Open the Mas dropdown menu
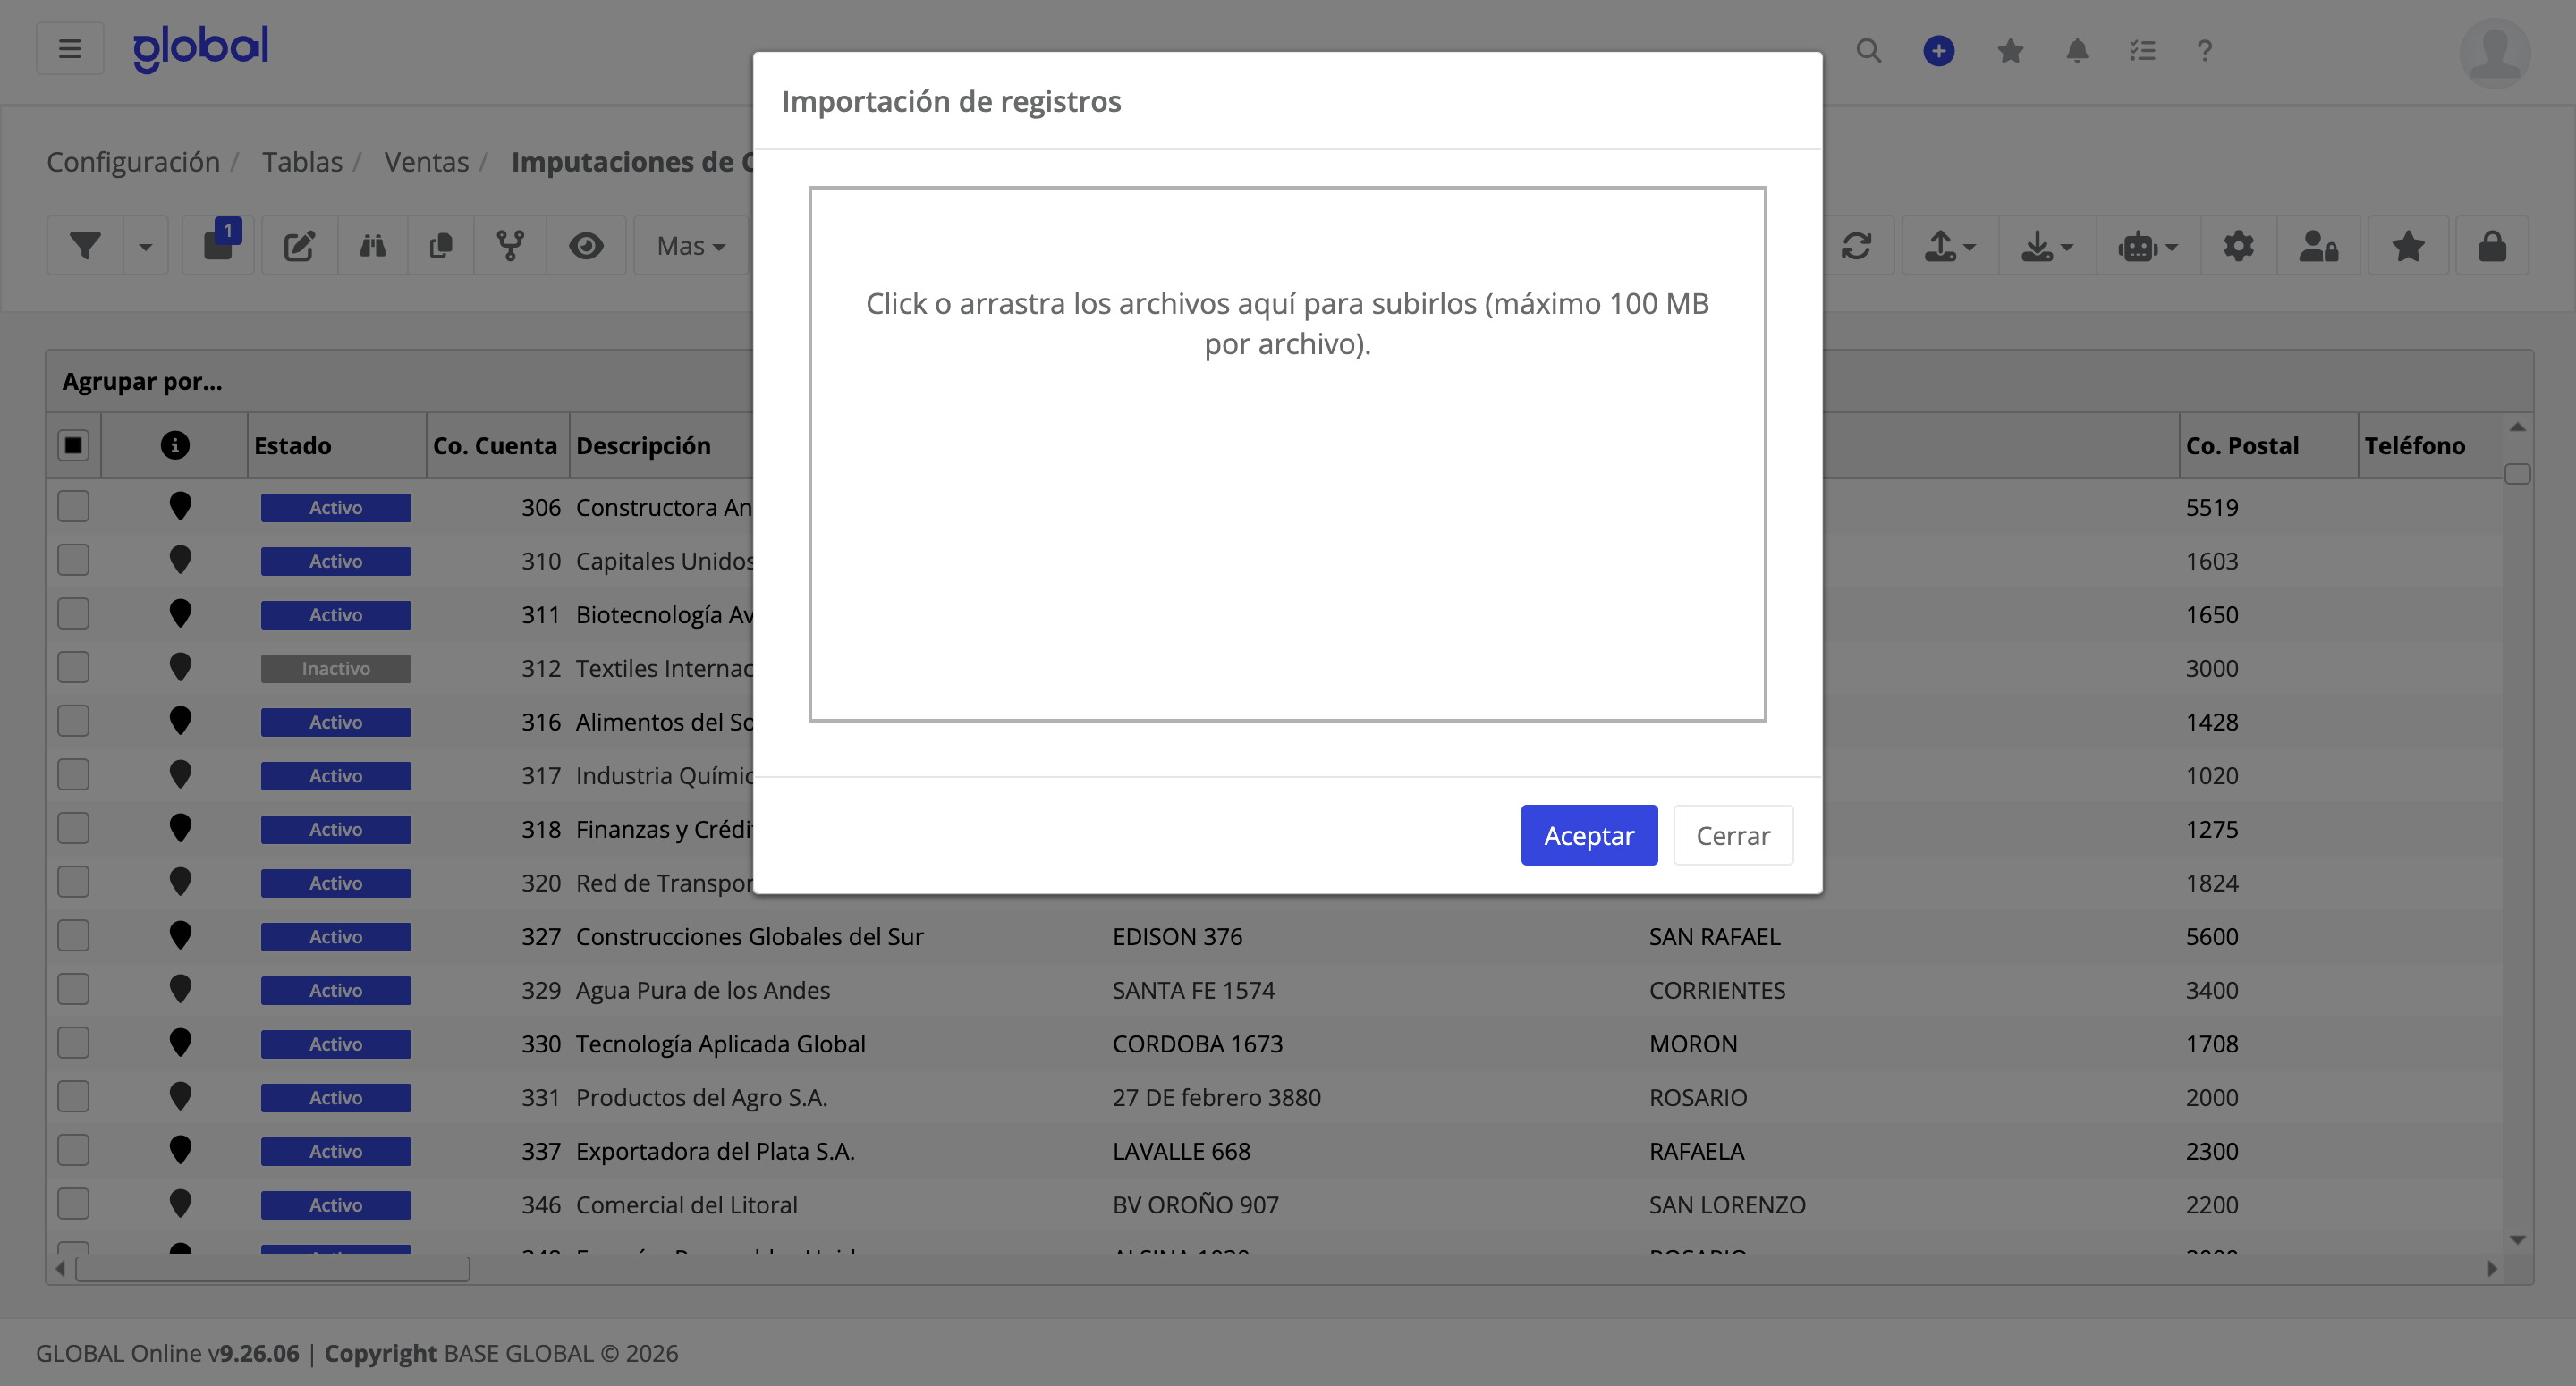 [691, 245]
